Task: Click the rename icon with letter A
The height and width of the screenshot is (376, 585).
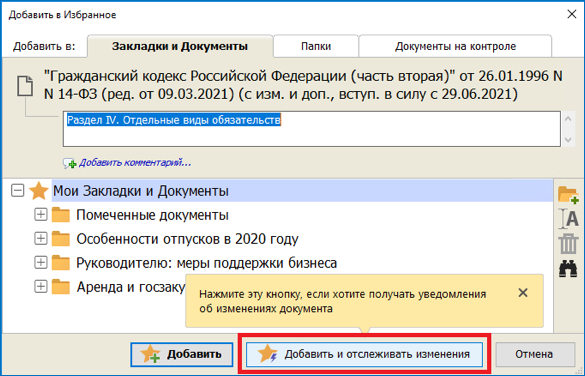Action: coord(569,219)
